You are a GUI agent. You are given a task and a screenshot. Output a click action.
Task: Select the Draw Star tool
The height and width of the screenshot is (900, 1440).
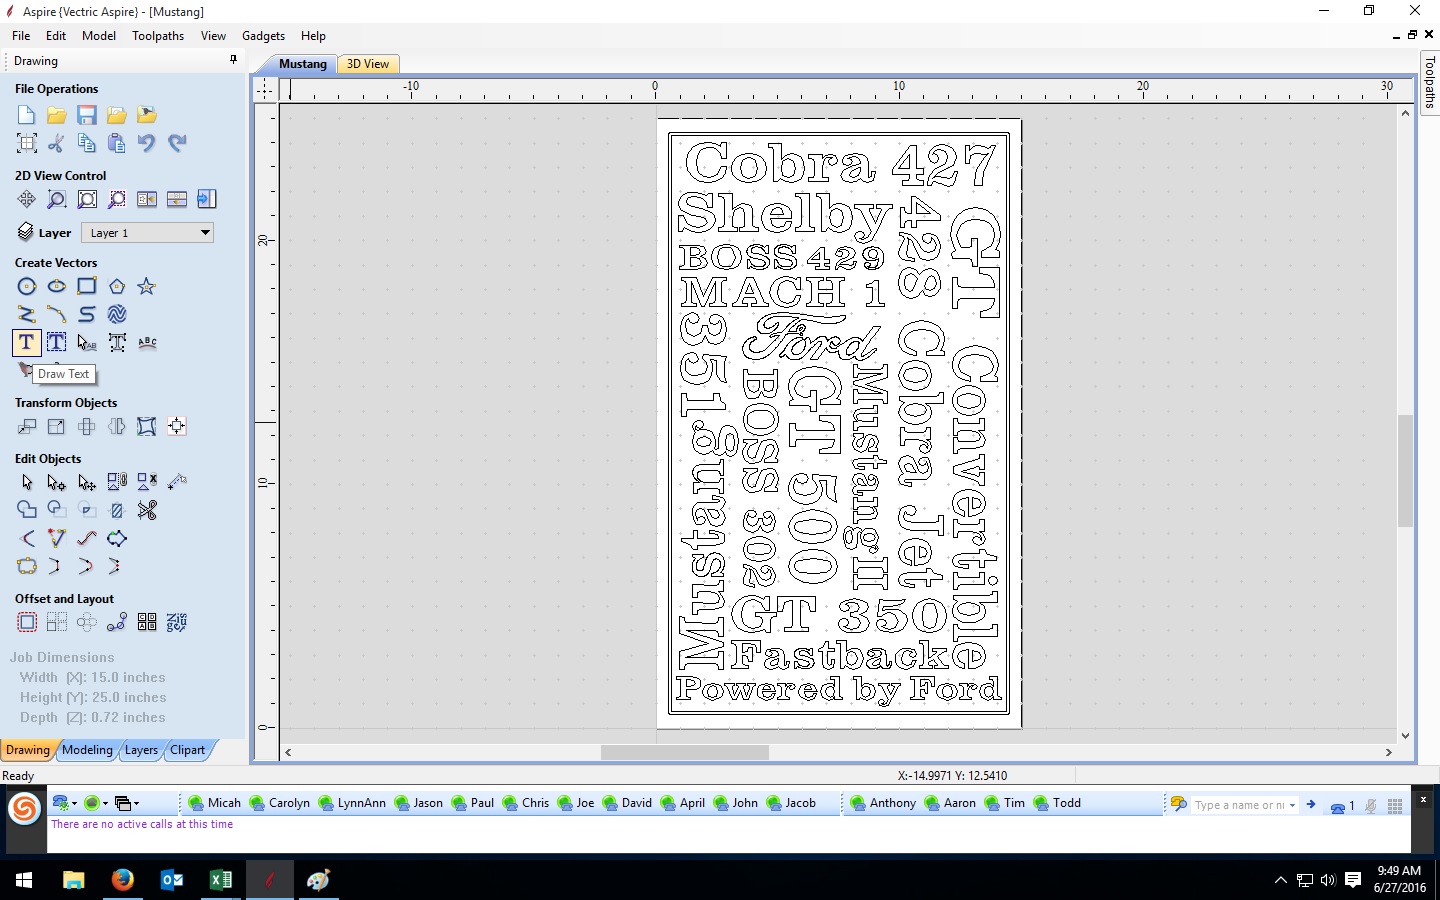pos(147,287)
